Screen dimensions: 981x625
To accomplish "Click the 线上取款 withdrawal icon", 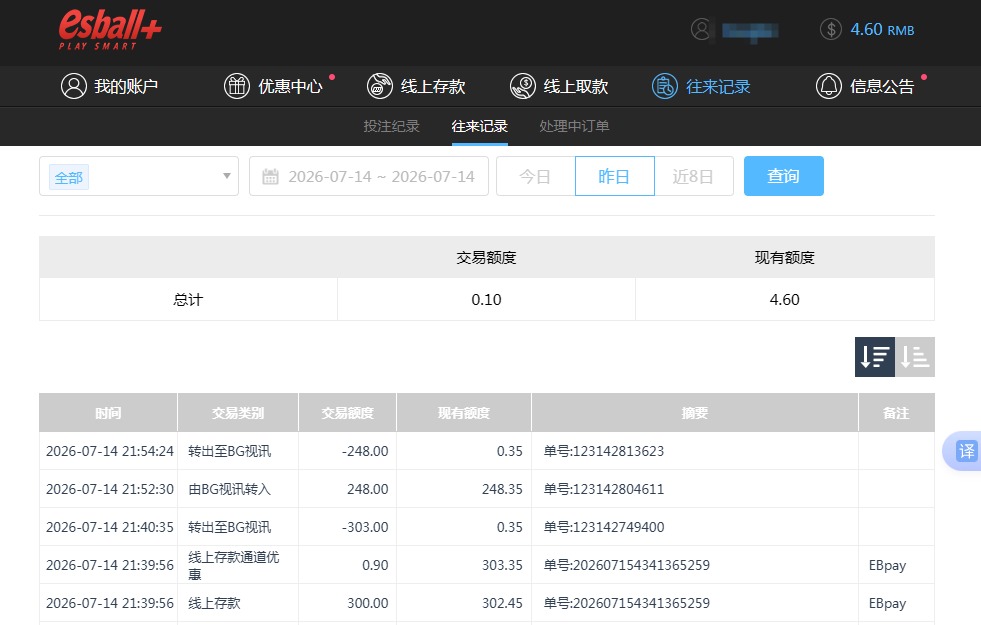I will point(523,86).
